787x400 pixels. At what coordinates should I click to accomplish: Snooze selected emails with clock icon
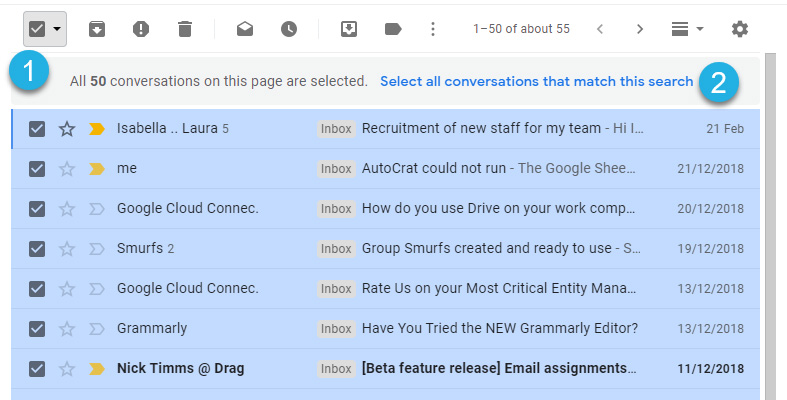[289, 29]
